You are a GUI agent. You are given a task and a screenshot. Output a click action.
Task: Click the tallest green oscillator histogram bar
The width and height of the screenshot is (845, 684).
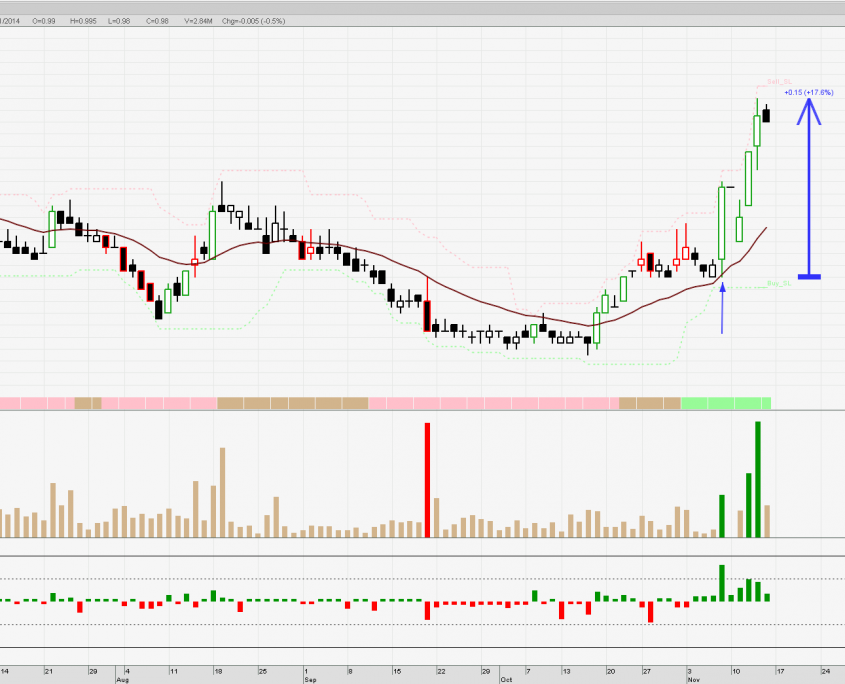point(720,583)
